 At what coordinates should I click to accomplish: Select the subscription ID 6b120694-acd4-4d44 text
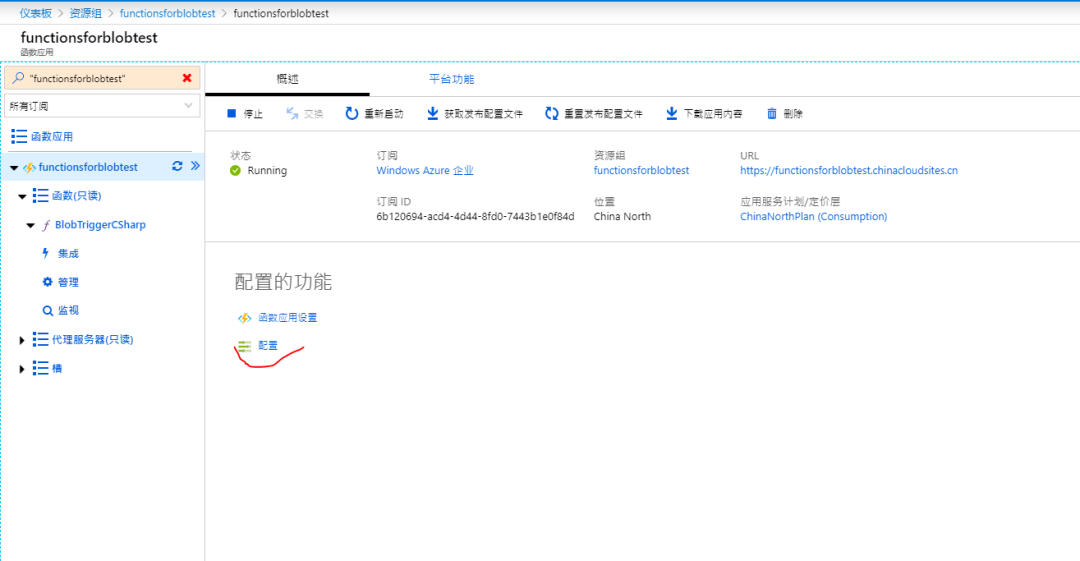[x=475, y=216]
